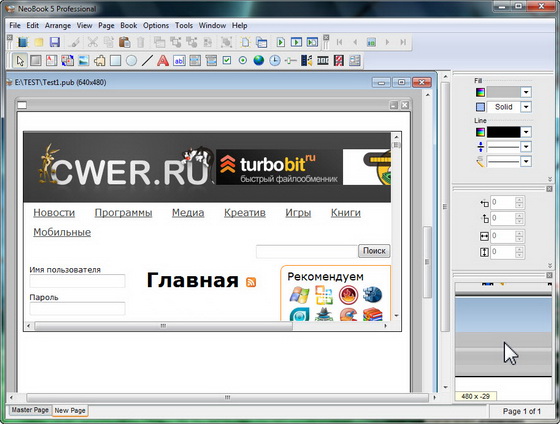Run the publication with the green play icon
The image size is (560, 424).
281,42
